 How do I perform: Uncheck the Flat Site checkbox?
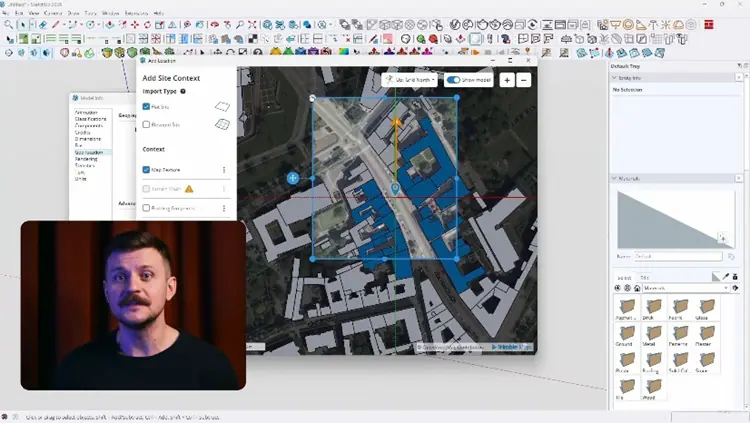click(146, 107)
